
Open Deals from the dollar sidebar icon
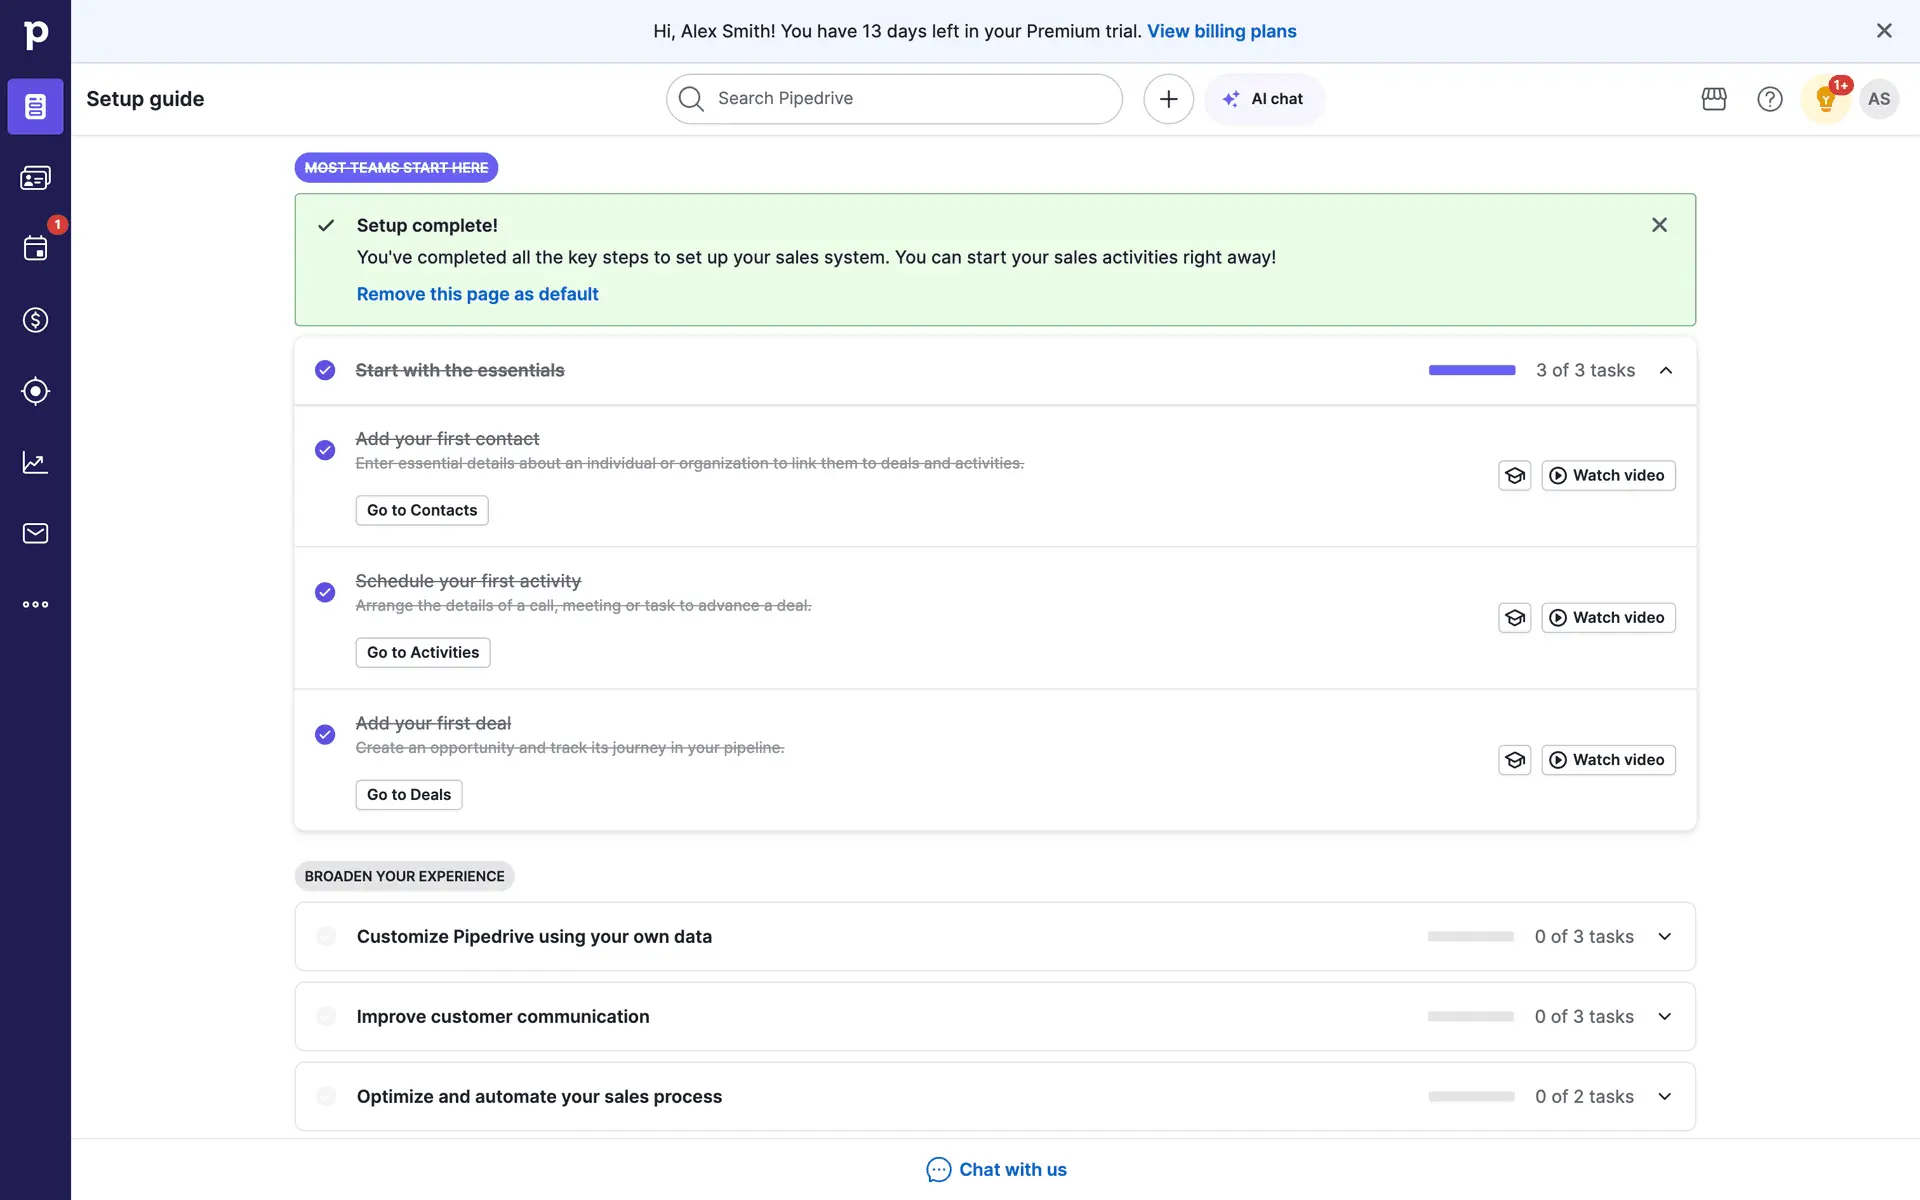pos(35,320)
